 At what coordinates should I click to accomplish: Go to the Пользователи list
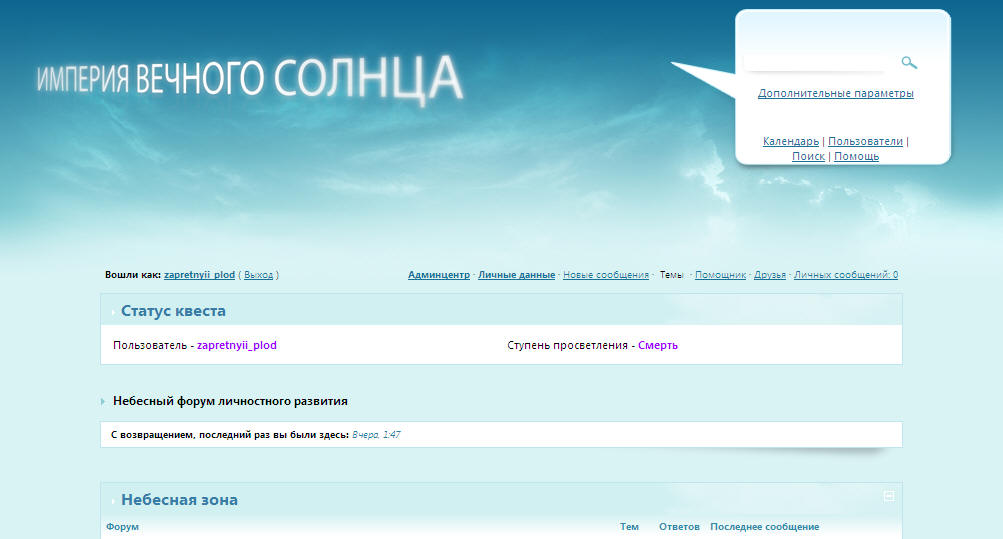point(865,142)
